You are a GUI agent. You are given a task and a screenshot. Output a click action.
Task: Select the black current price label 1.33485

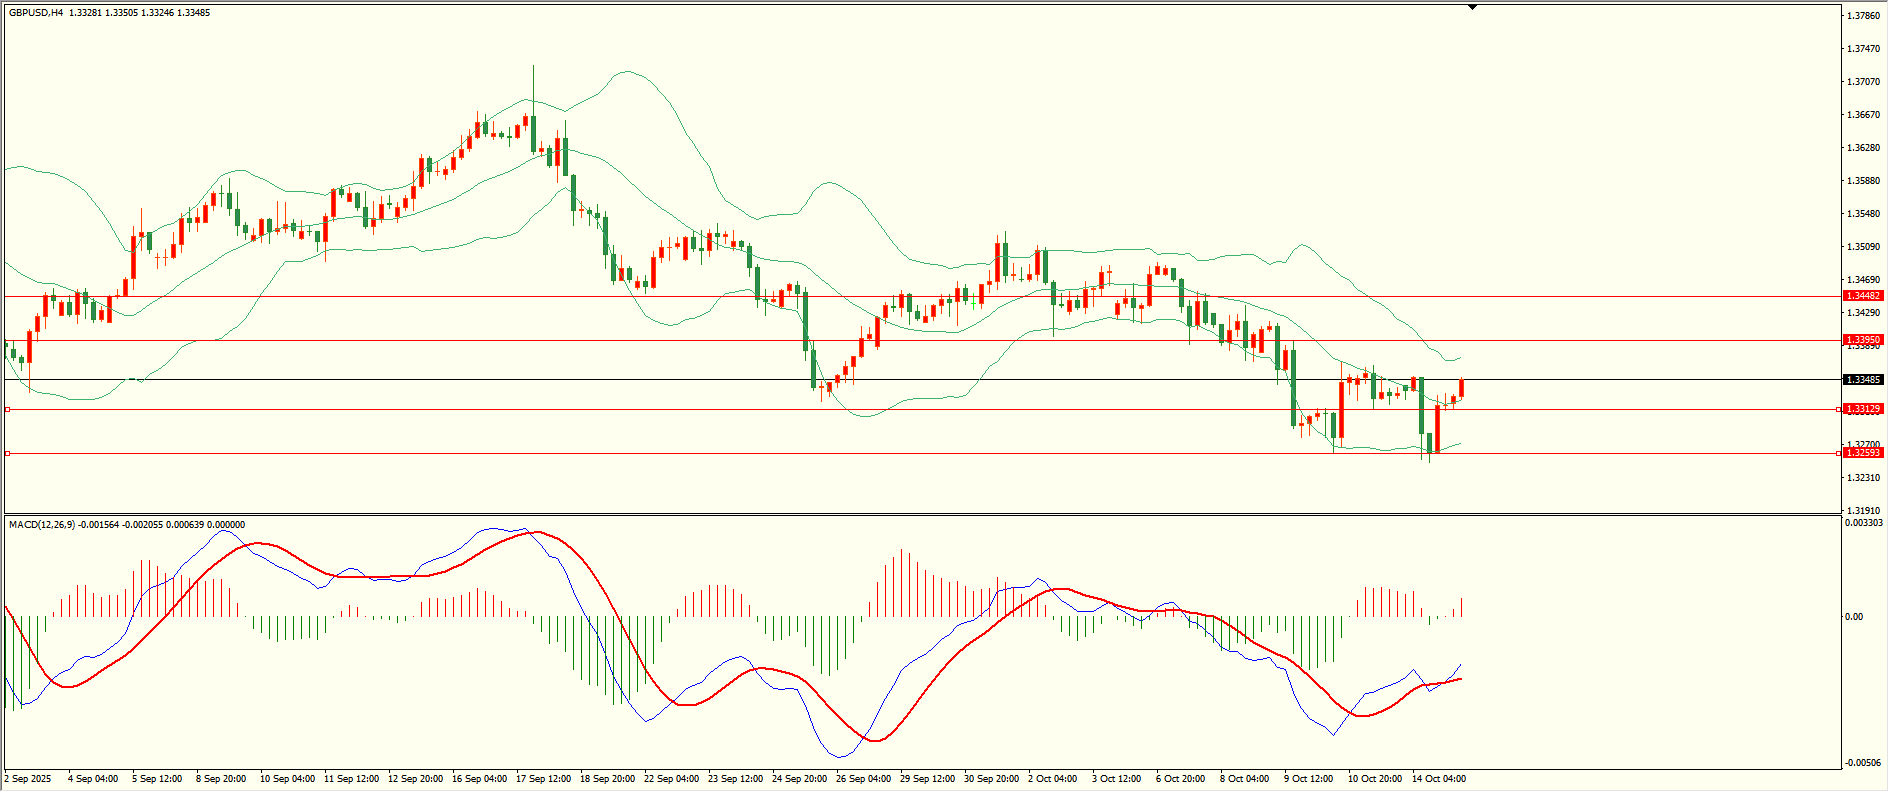point(1863,380)
